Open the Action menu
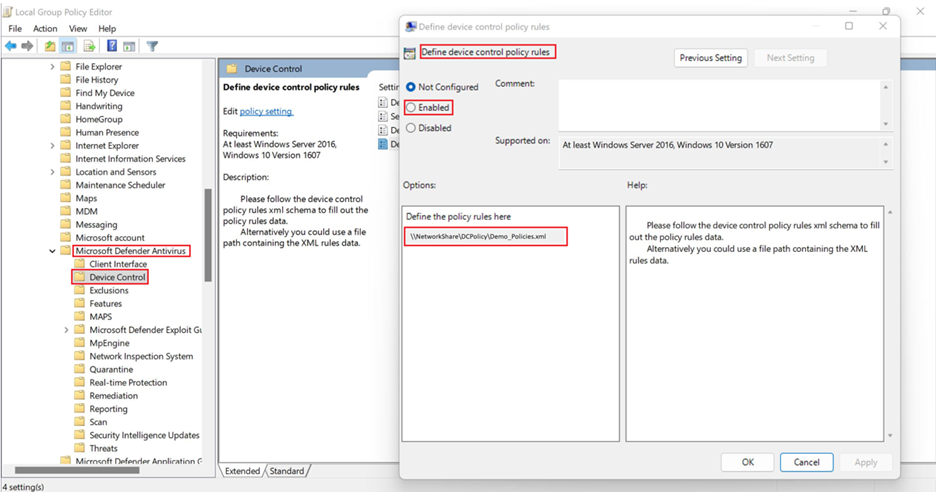 (x=45, y=29)
